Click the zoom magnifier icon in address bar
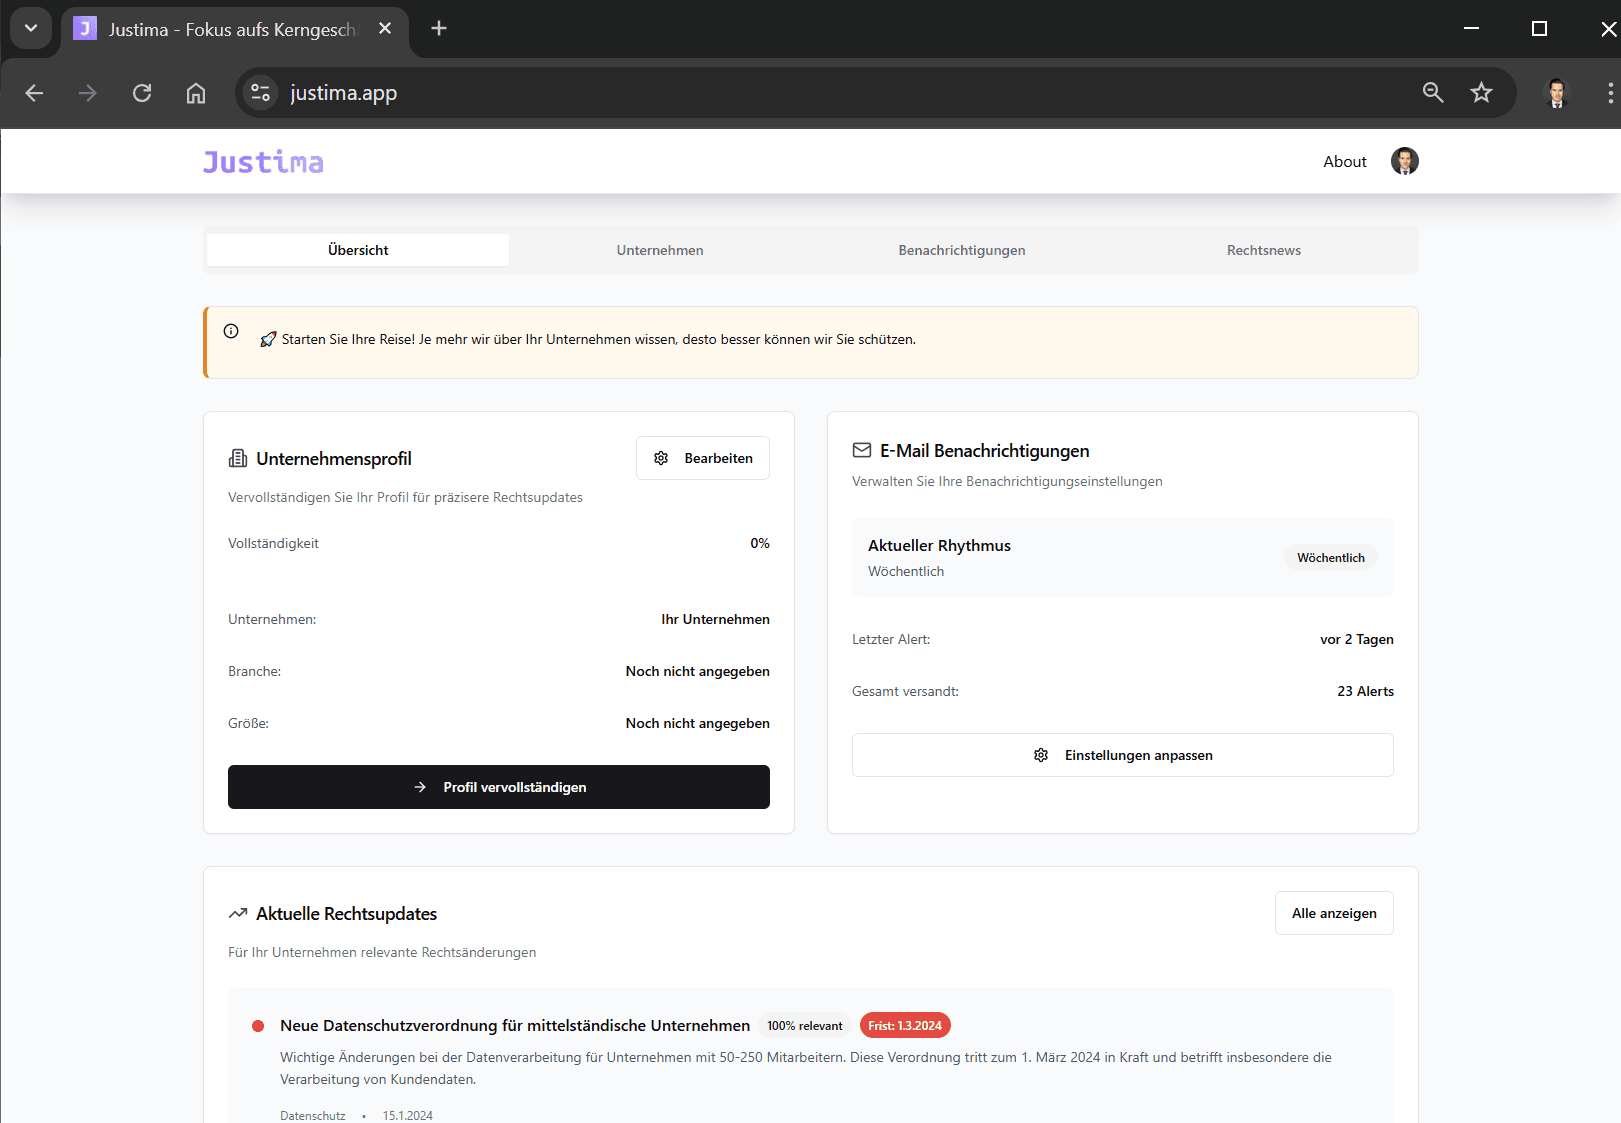 click(x=1433, y=93)
